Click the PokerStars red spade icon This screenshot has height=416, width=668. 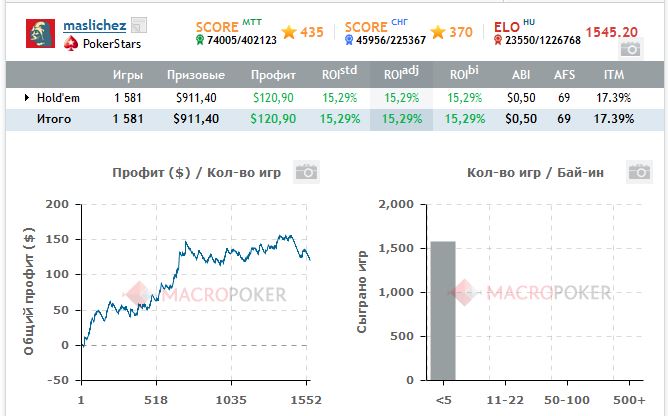tap(70, 44)
